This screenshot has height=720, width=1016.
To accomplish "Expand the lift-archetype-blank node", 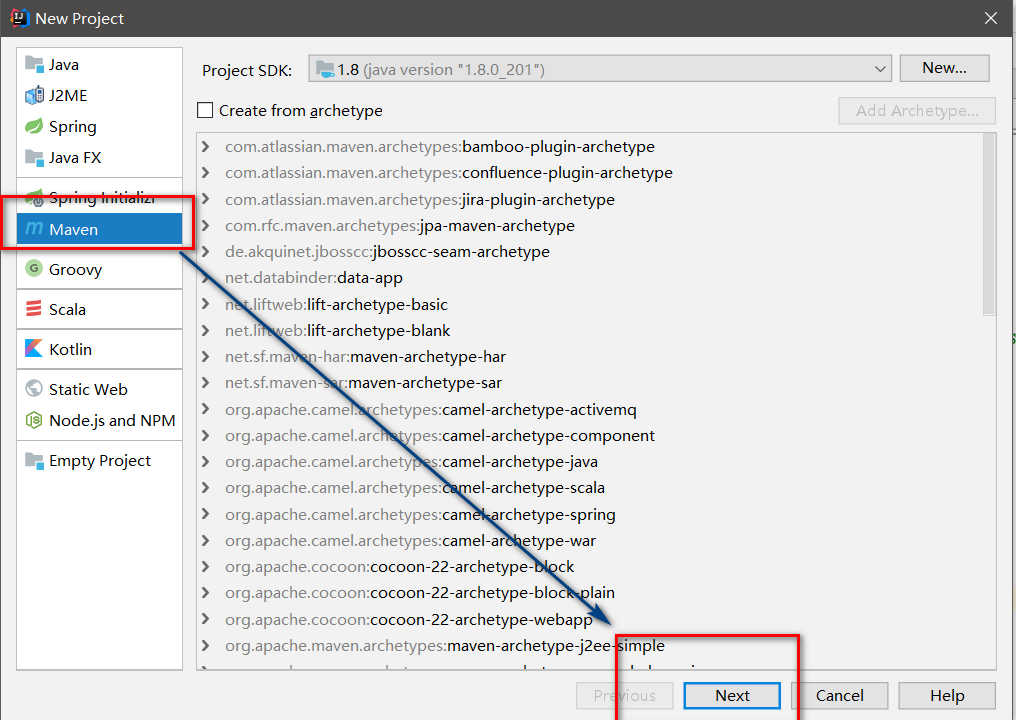I will coord(205,330).
